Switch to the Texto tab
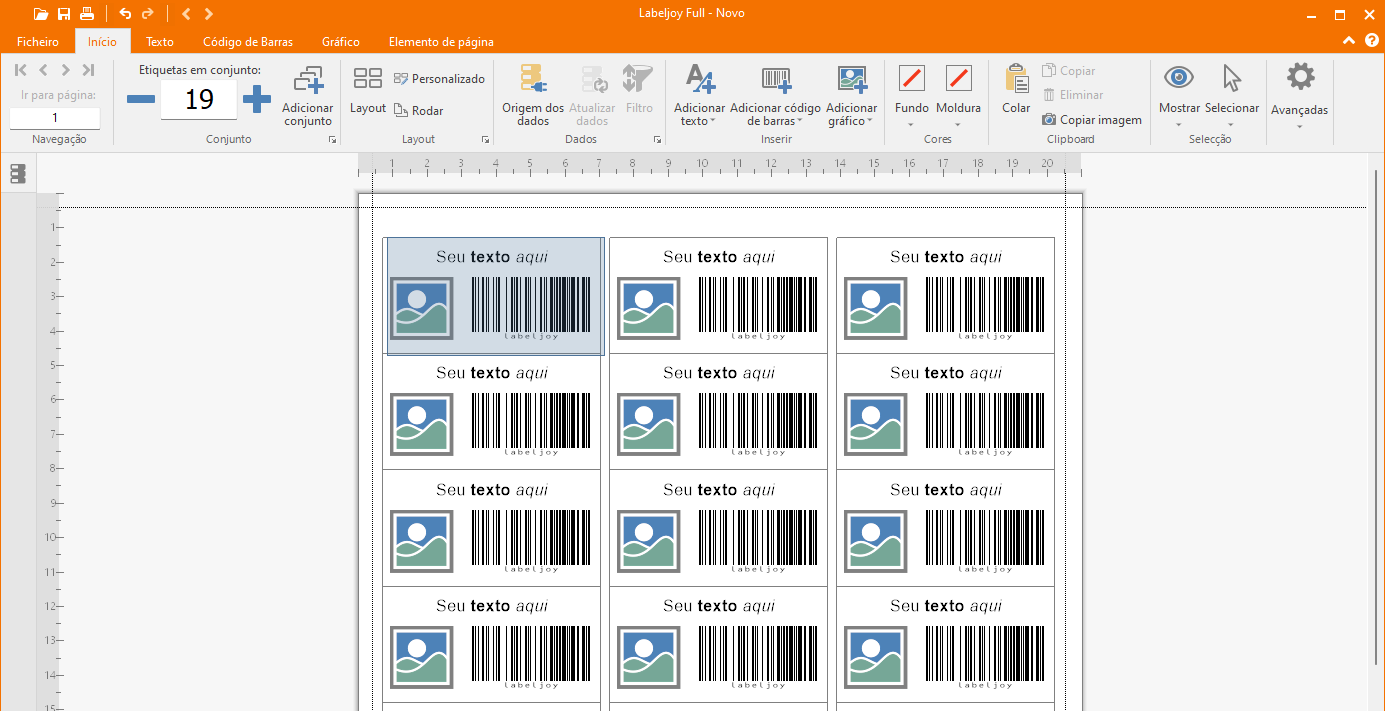This screenshot has width=1385, height=711. (x=160, y=42)
